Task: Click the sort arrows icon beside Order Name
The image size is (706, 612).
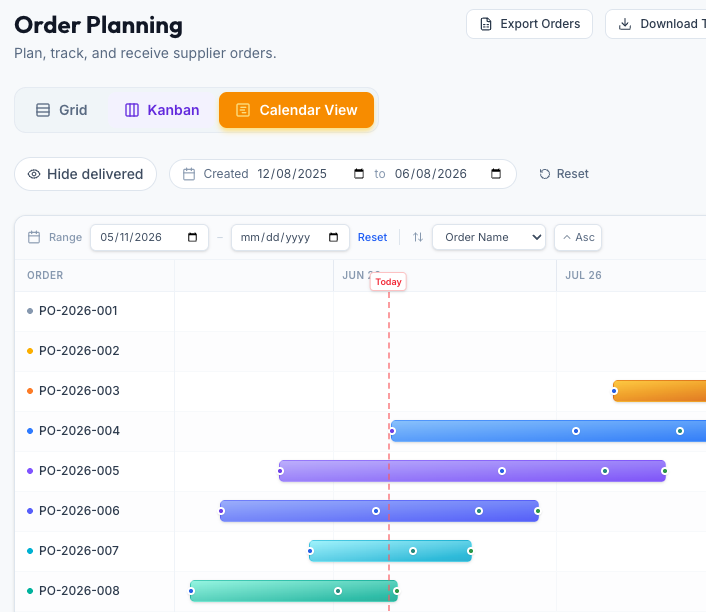Action: pos(418,237)
